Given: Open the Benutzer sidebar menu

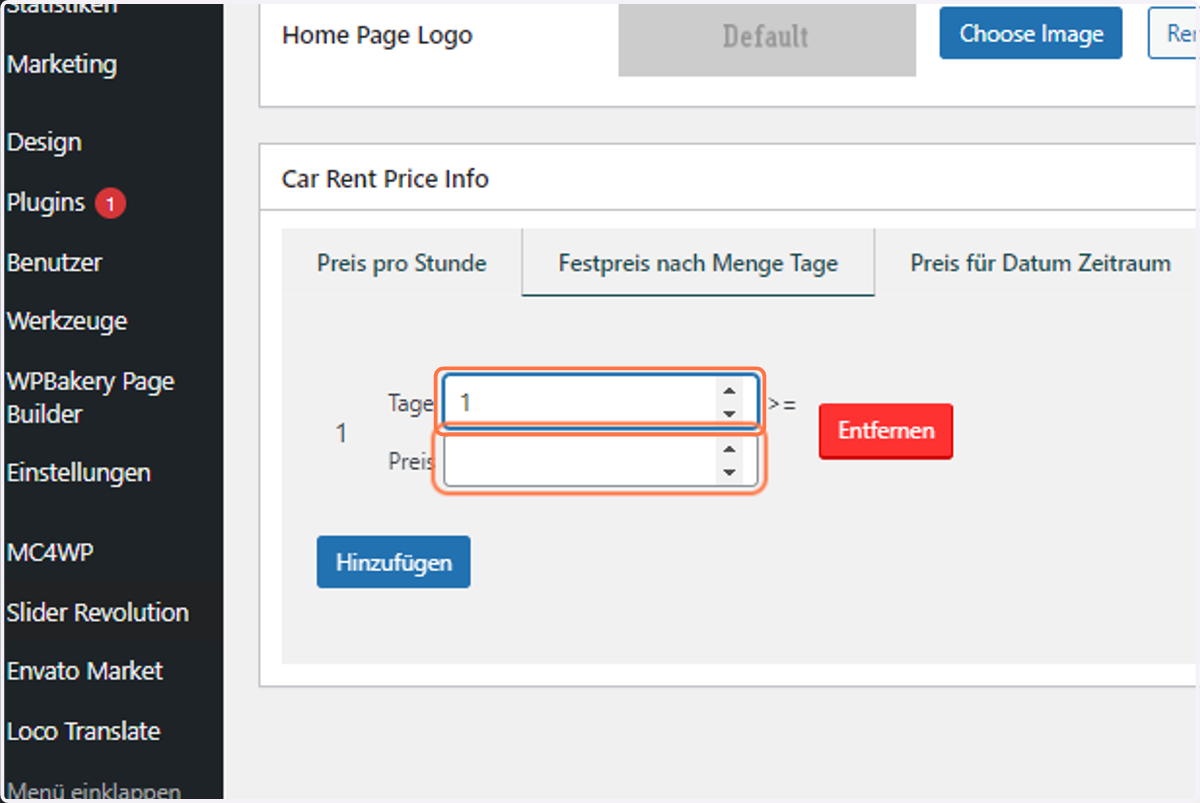Looking at the screenshot, I should (55, 262).
